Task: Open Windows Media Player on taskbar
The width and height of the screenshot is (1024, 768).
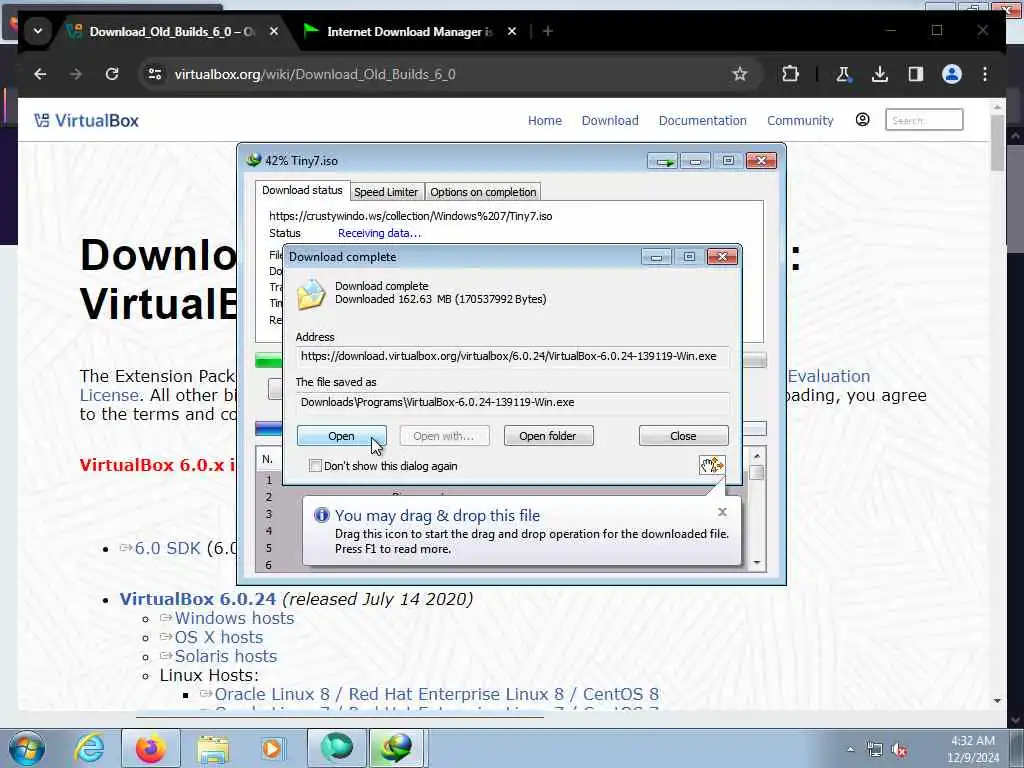Action: [272, 748]
